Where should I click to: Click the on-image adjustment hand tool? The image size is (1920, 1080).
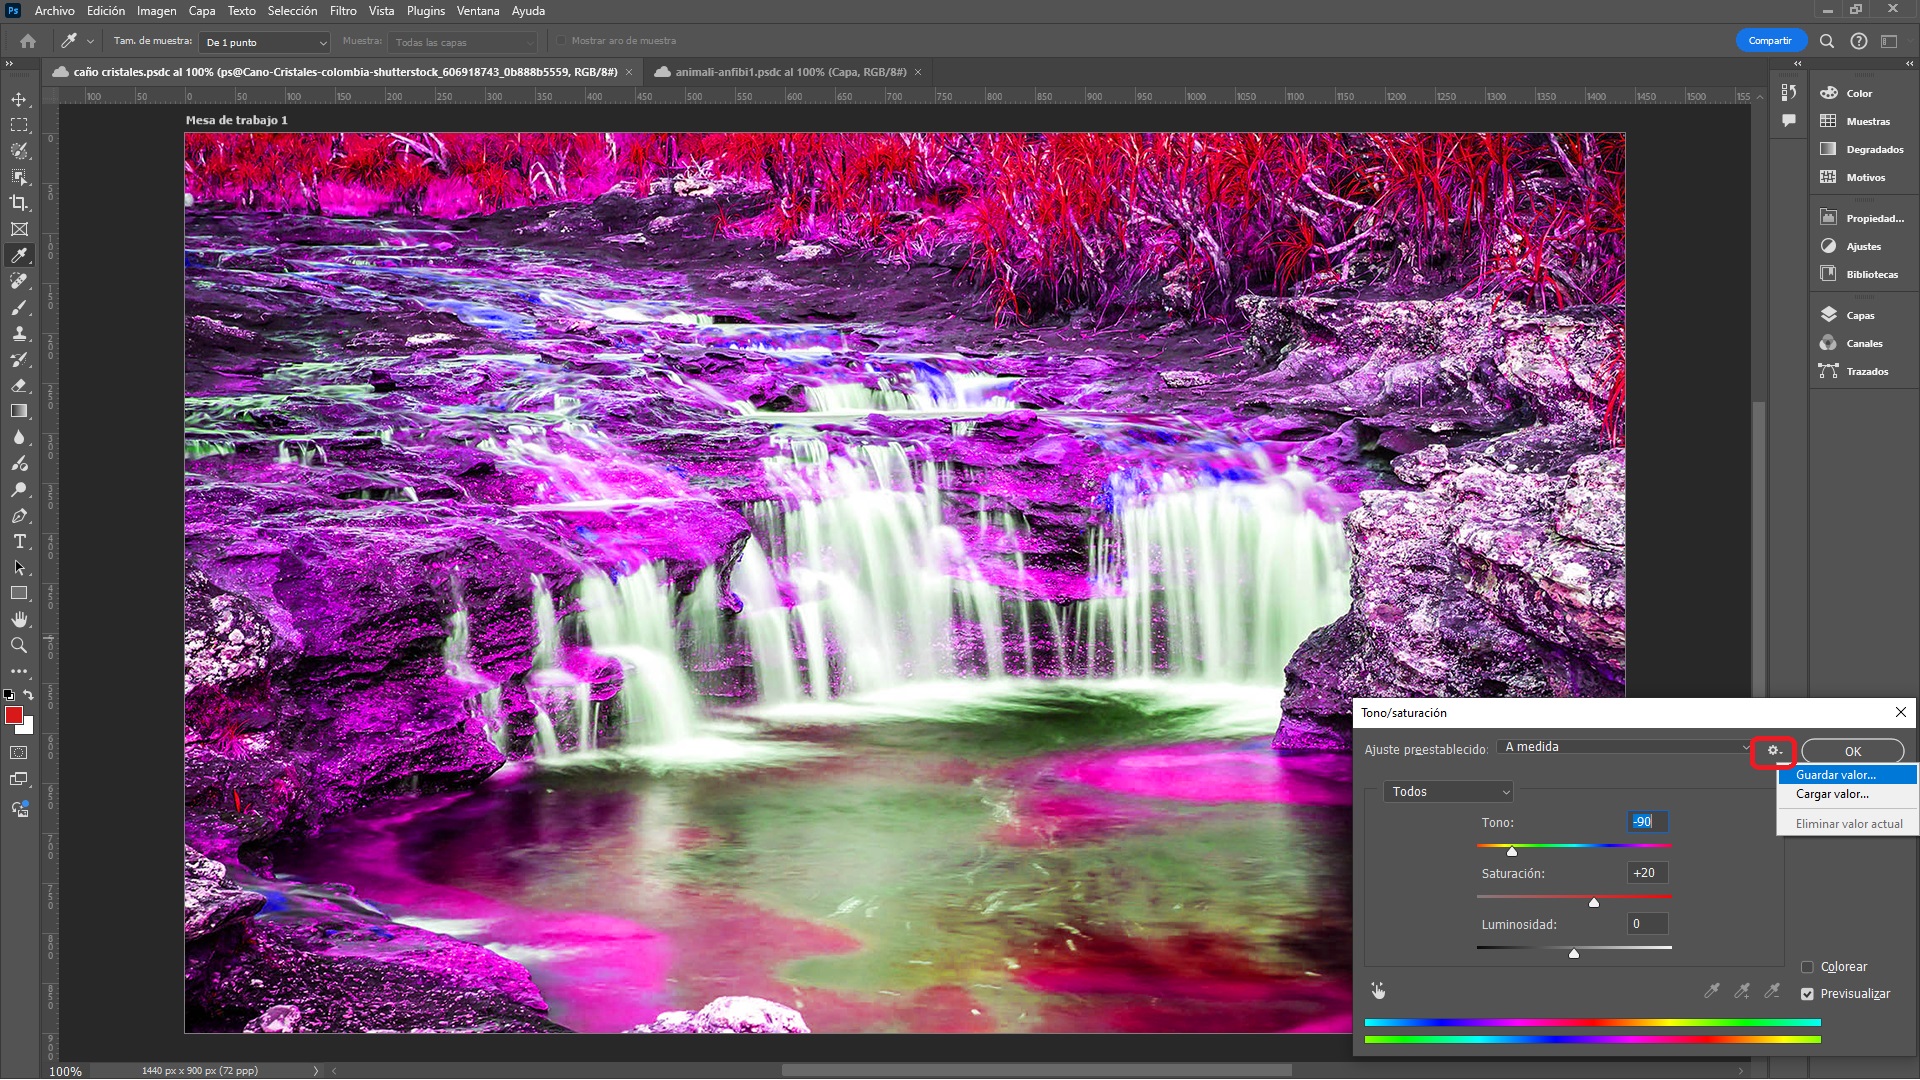(1378, 991)
